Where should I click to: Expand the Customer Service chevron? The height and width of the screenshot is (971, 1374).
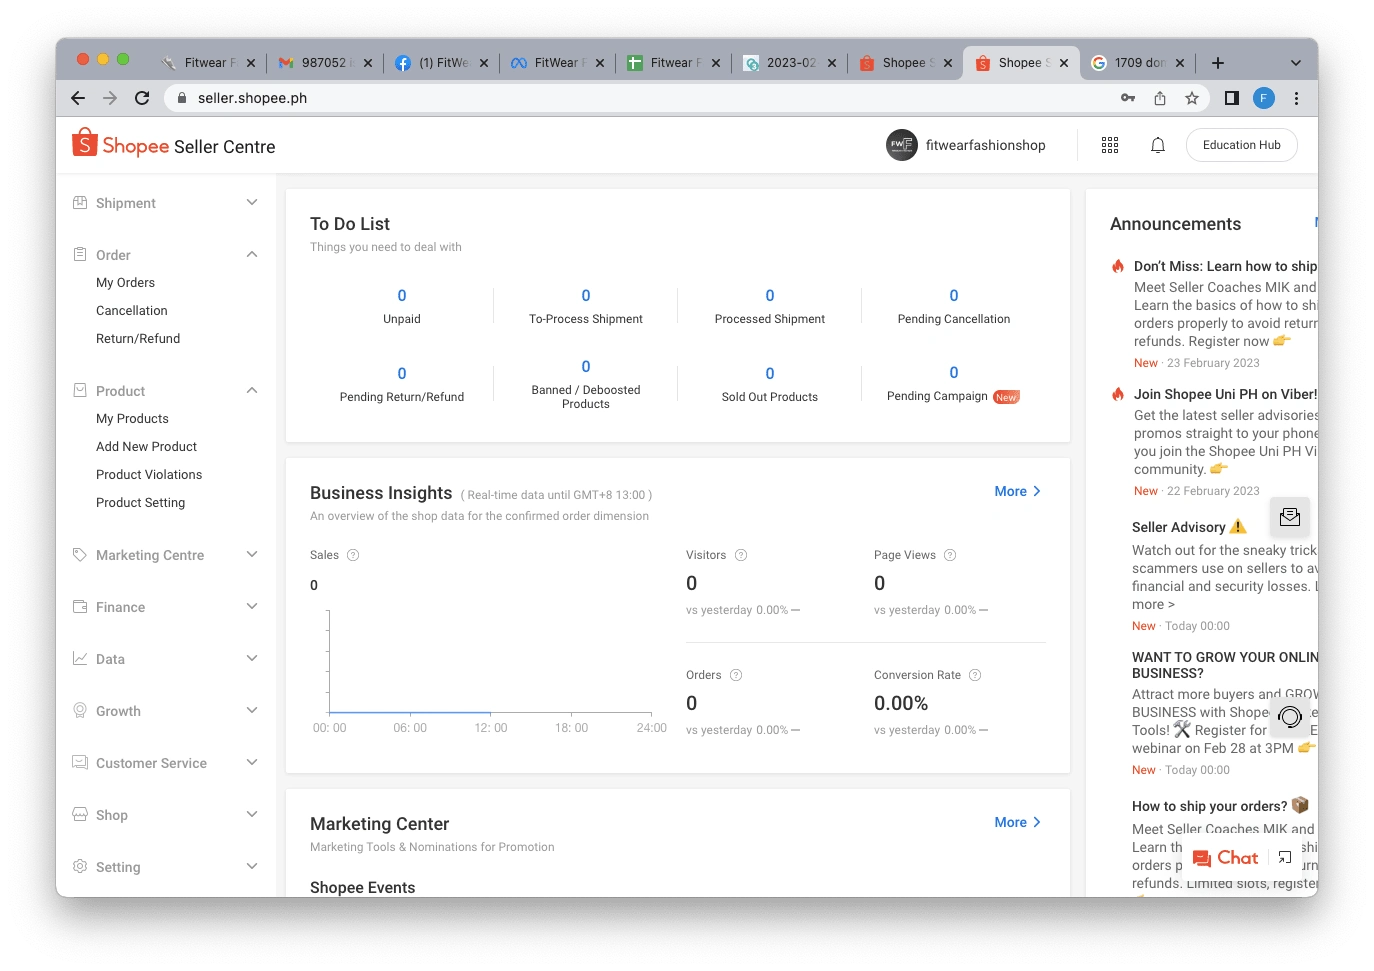252,762
